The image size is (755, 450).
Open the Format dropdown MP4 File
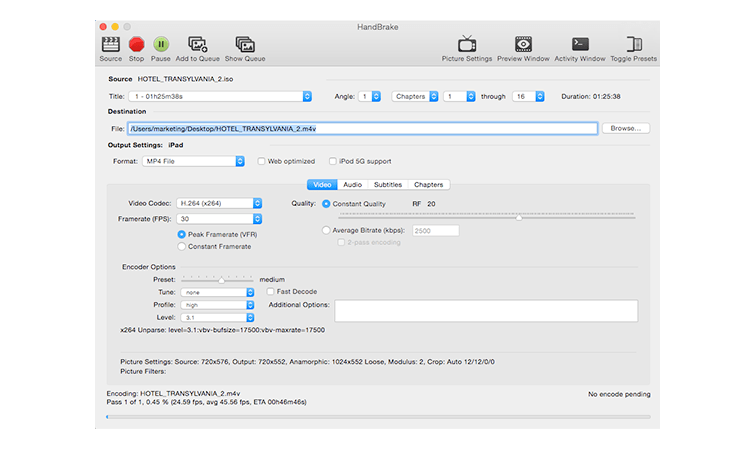pyautogui.click(x=193, y=161)
